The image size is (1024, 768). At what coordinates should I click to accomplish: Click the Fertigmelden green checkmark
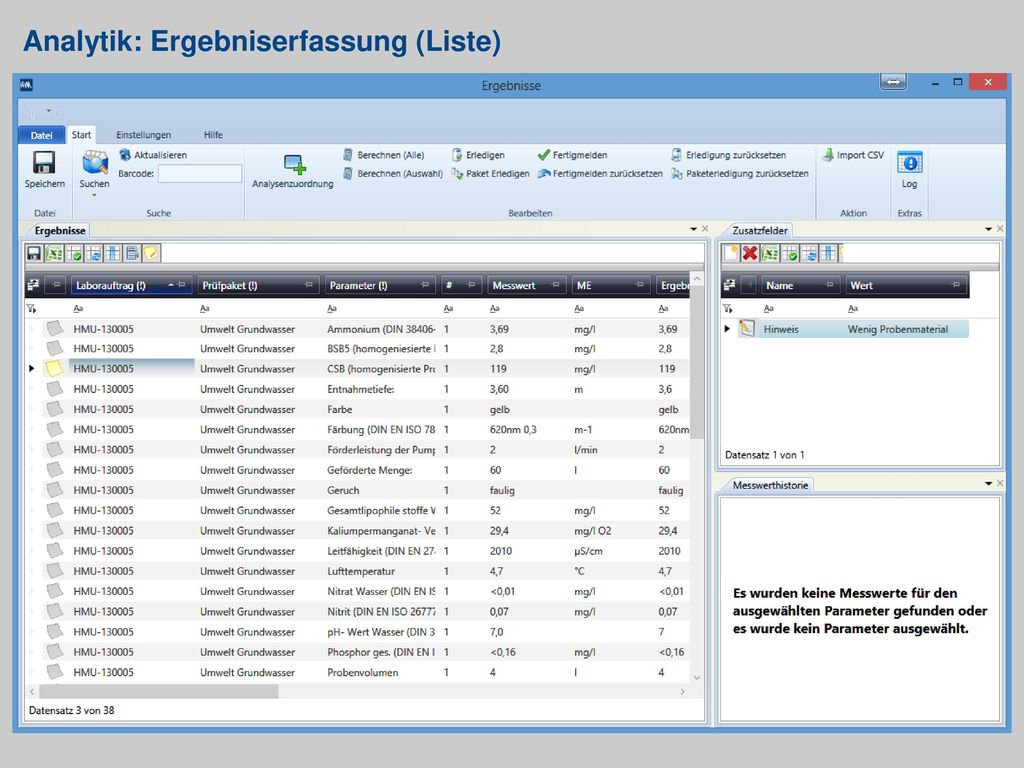click(543, 155)
